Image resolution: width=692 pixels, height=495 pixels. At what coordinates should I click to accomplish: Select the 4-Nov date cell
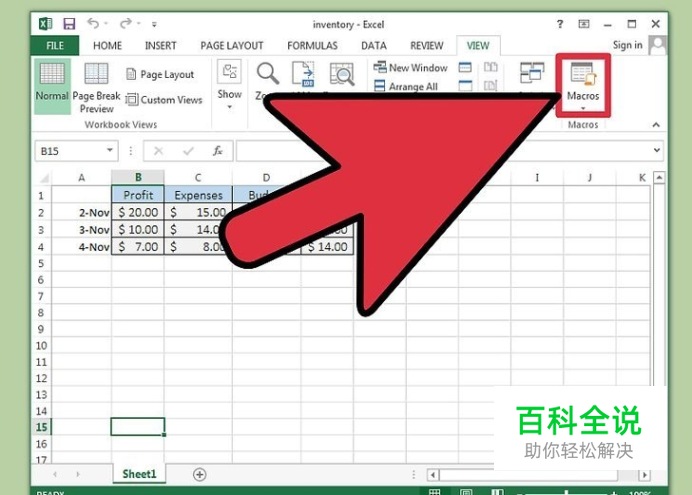(82, 247)
